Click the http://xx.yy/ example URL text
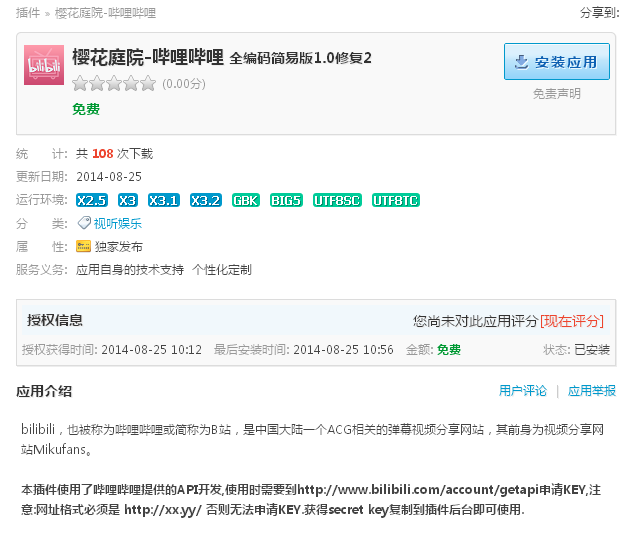This screenshot has width=619, height=544. (163, 510)
